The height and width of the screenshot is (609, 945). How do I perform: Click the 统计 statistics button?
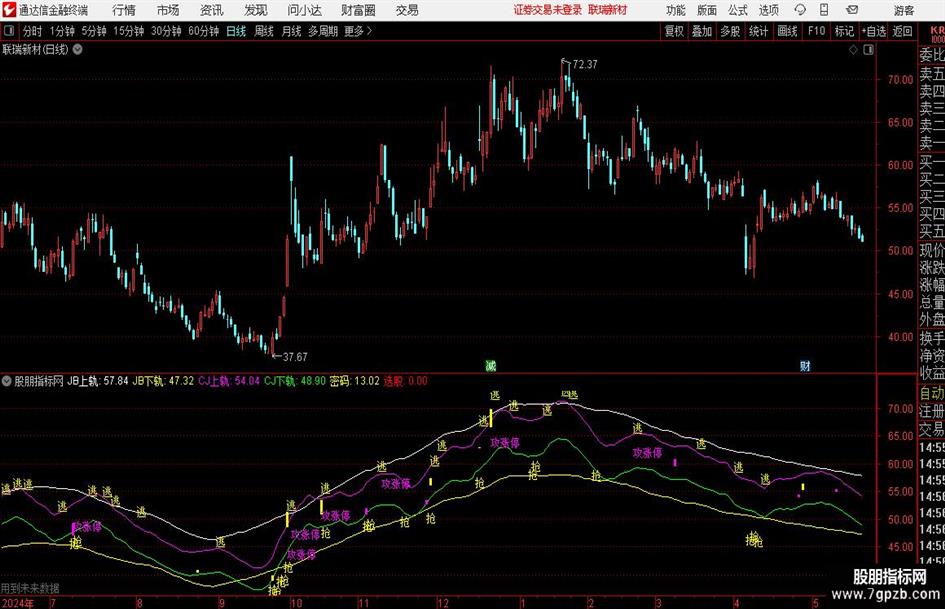[758, 31]
